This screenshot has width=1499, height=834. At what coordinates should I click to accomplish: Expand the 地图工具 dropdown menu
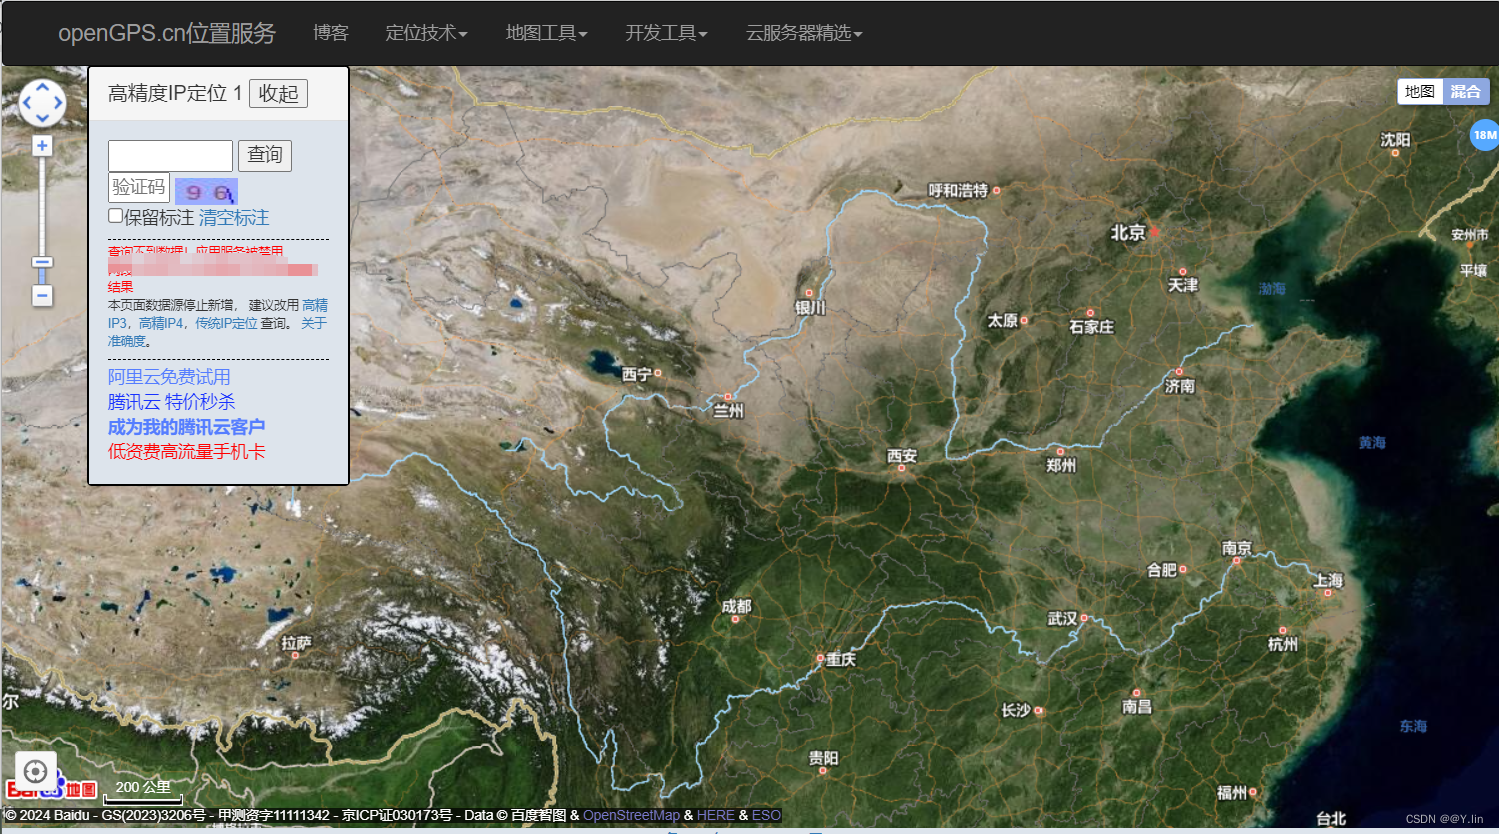[546, 33]
